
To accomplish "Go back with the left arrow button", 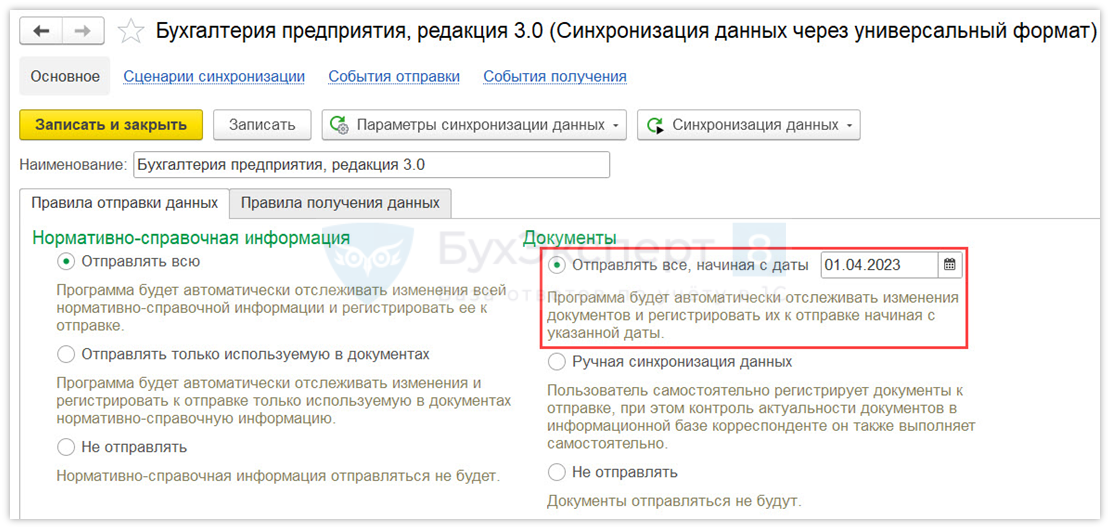I will pyautogui.click(x=41, y=32).
